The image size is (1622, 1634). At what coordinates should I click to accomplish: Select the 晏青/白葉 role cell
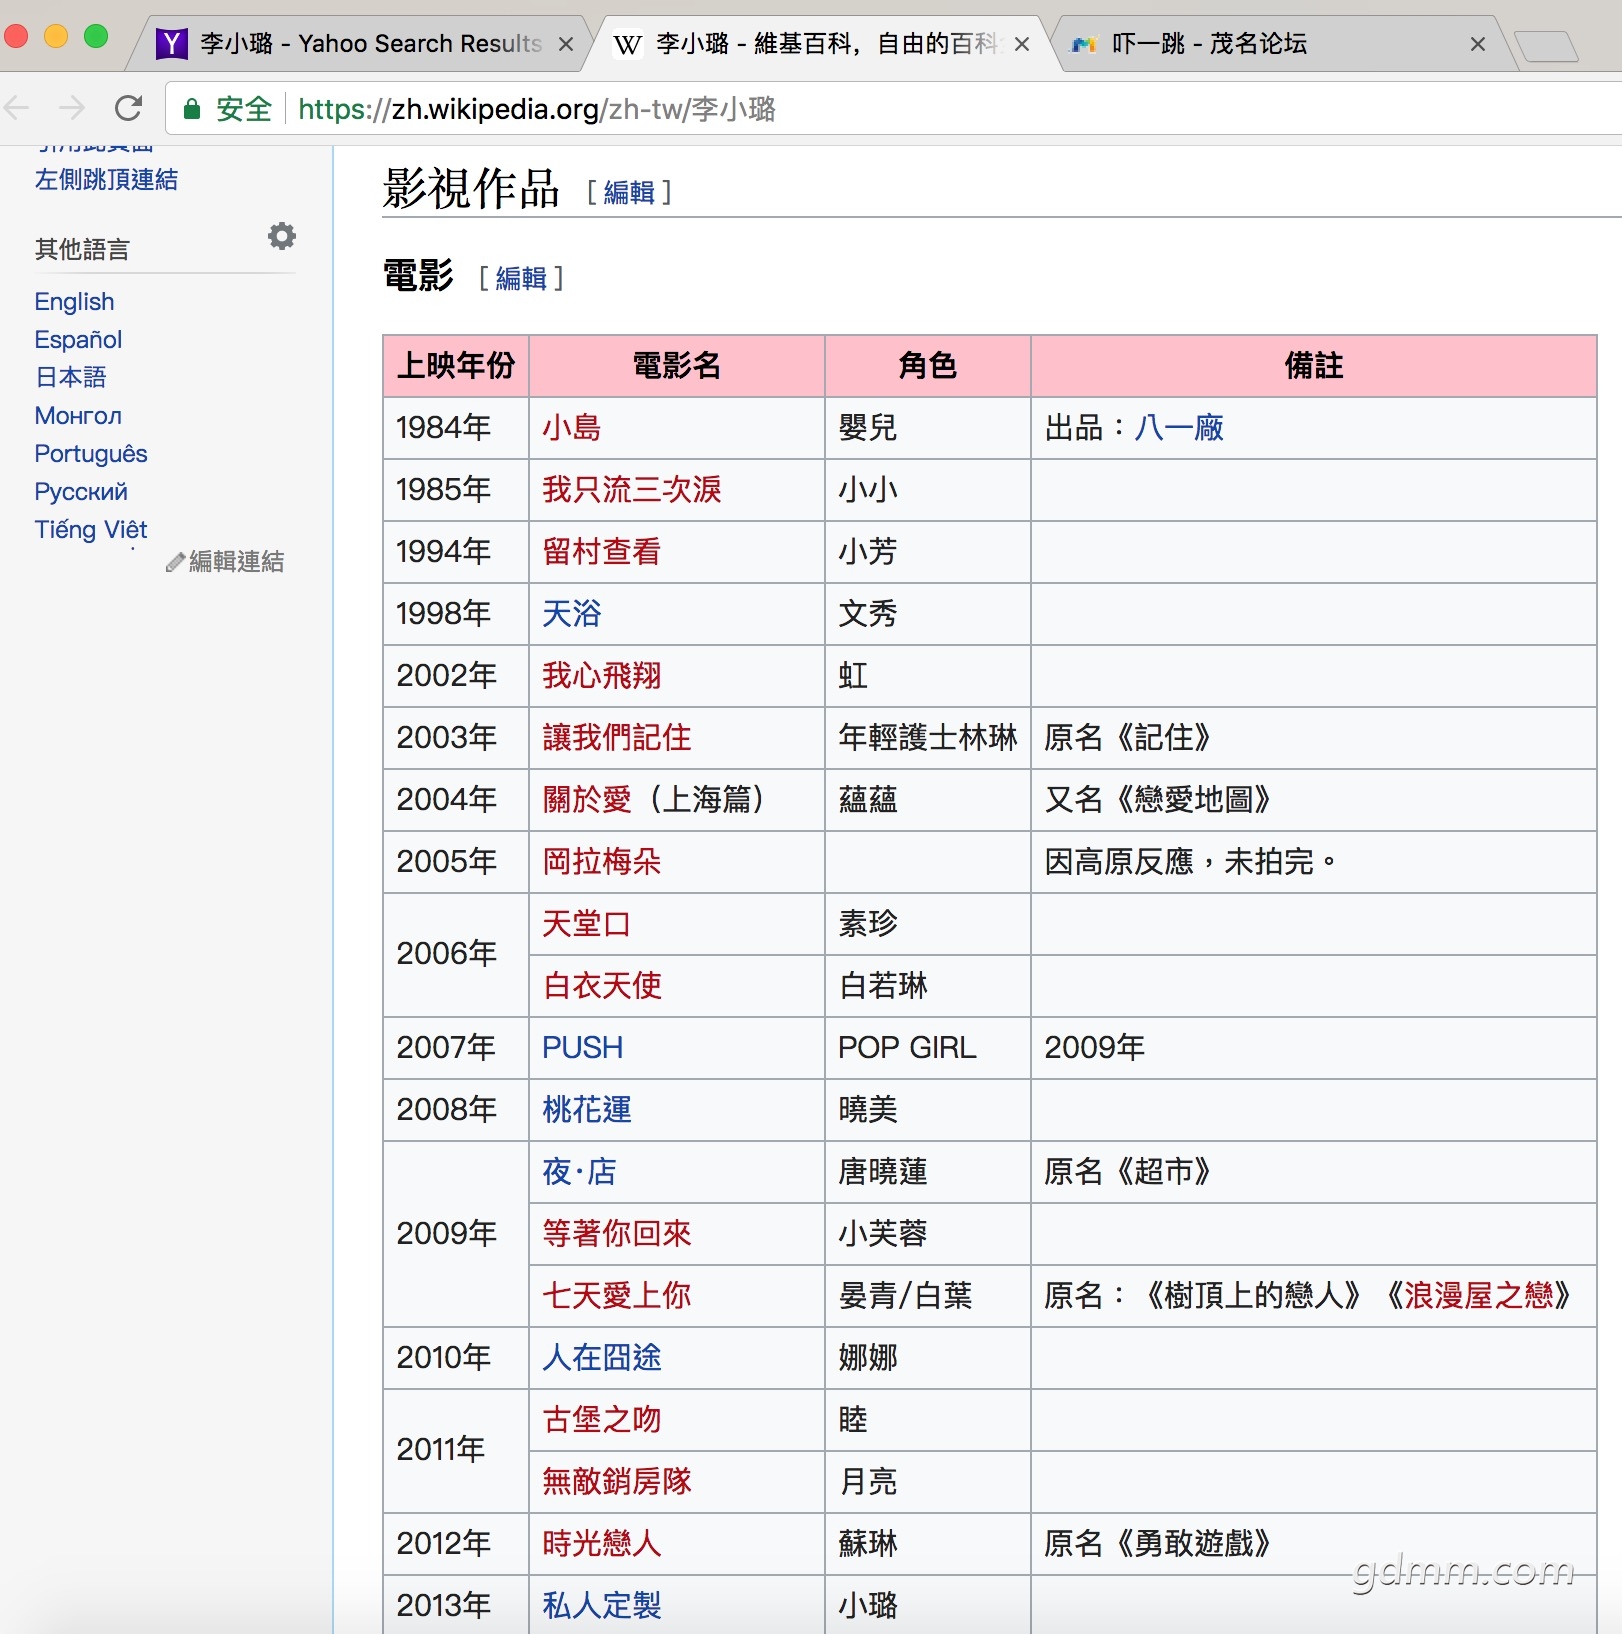tap(928, 1296)
